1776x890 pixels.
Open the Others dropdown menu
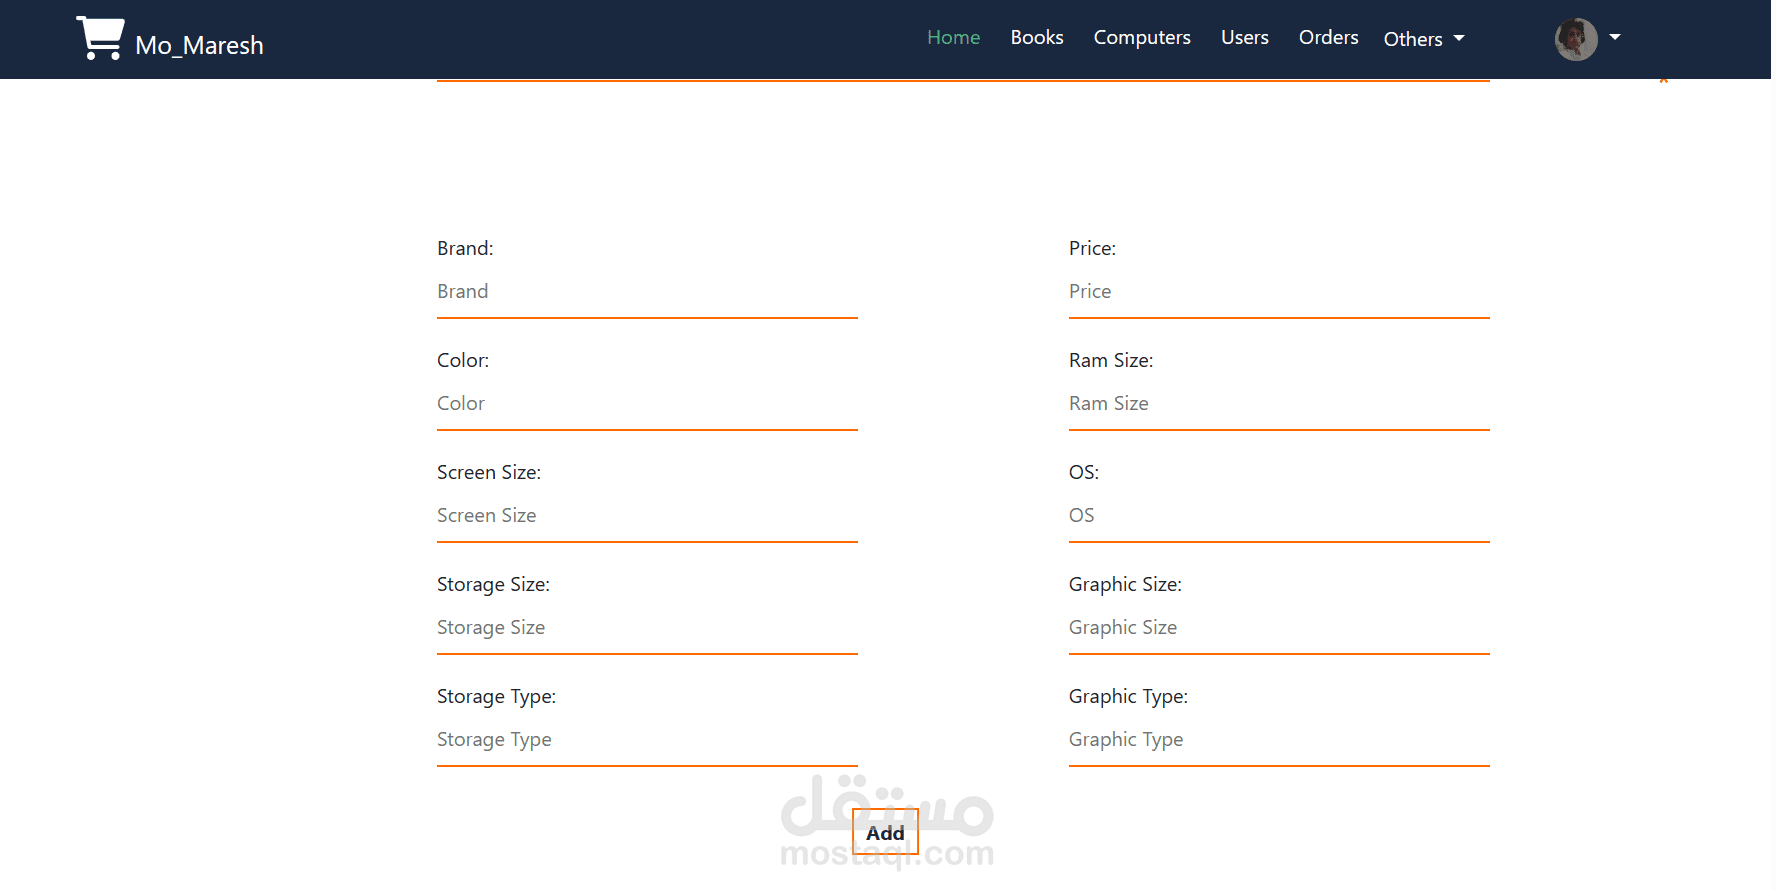coord(1423,39)
